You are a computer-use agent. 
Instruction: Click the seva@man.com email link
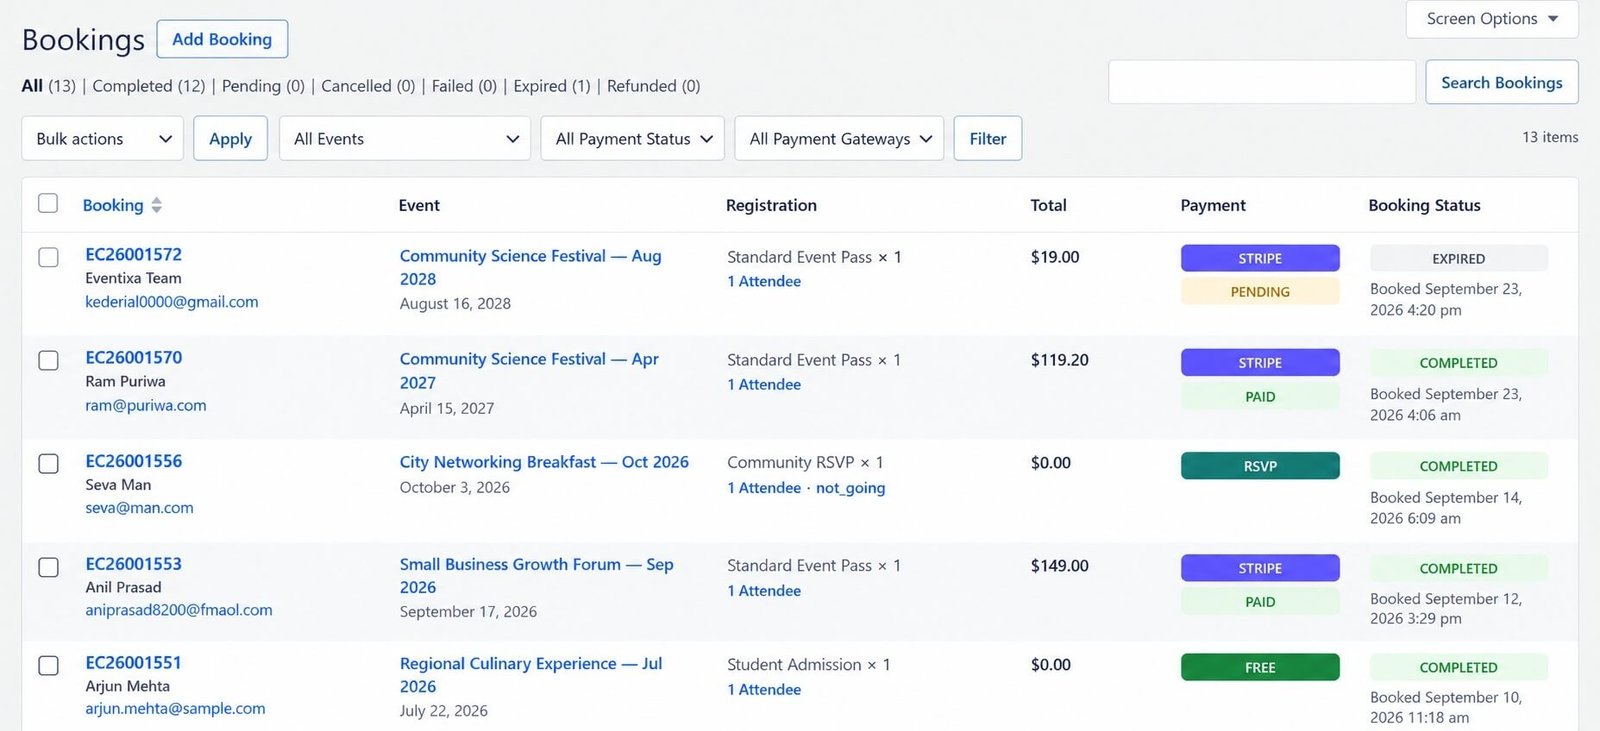139,508
